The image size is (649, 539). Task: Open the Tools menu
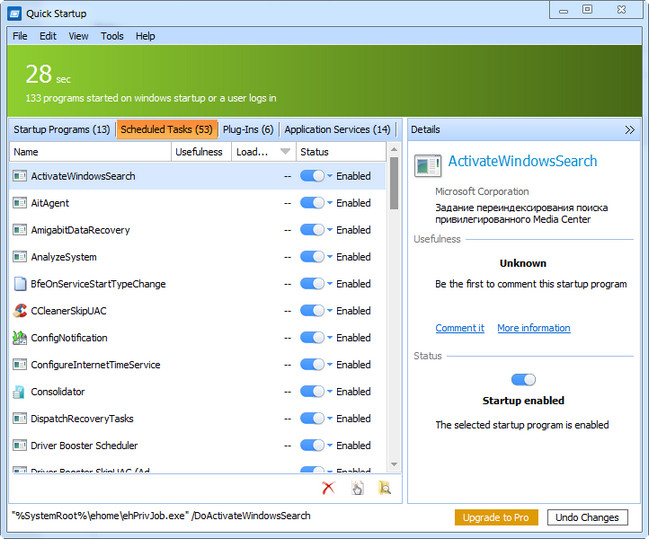112,36
